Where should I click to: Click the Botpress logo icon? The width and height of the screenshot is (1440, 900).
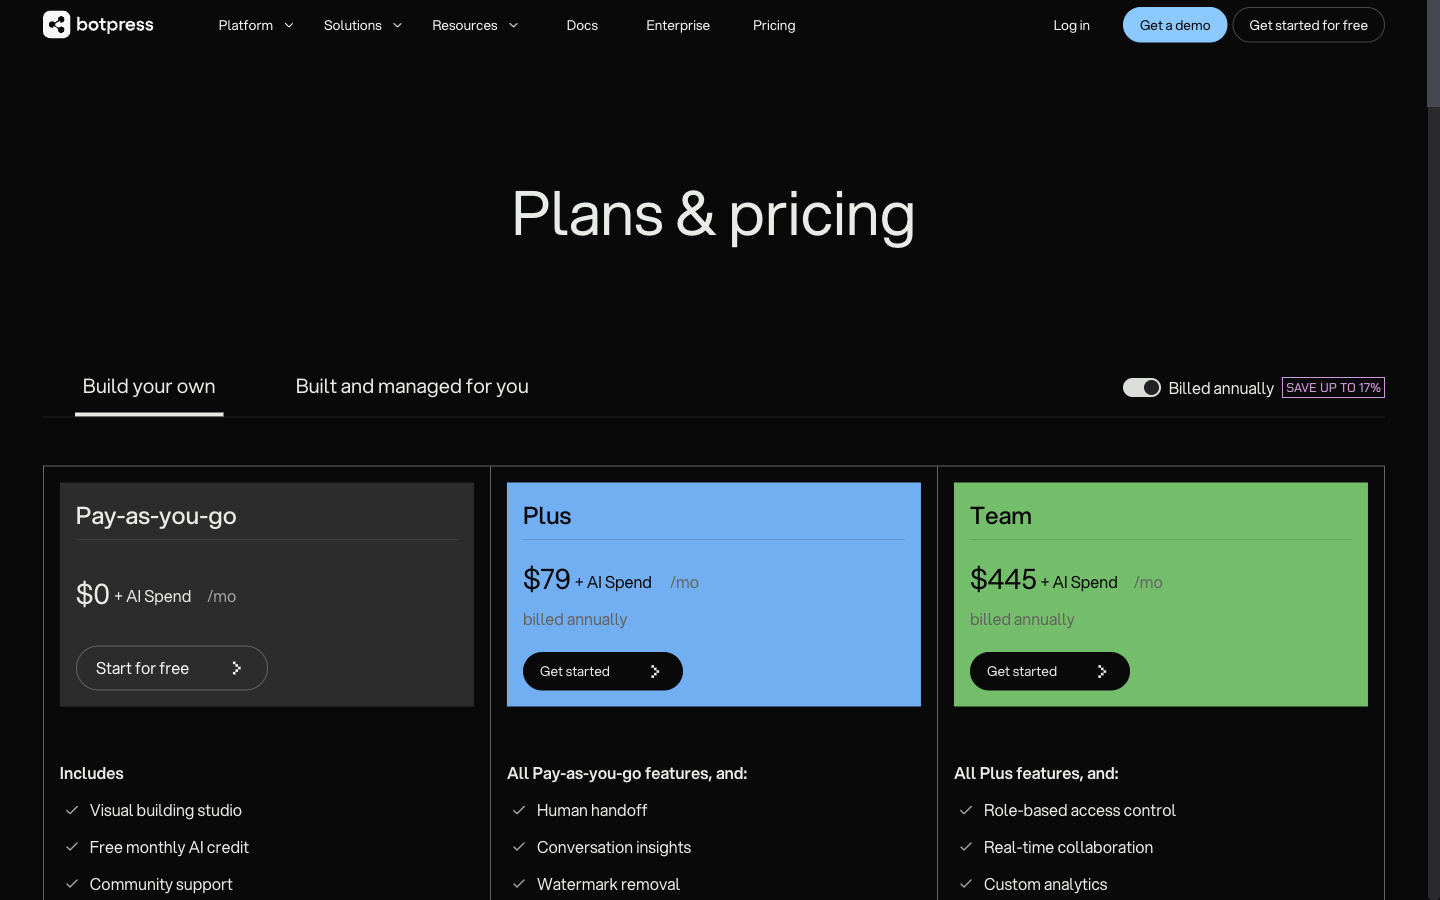[x=57, y=24]
